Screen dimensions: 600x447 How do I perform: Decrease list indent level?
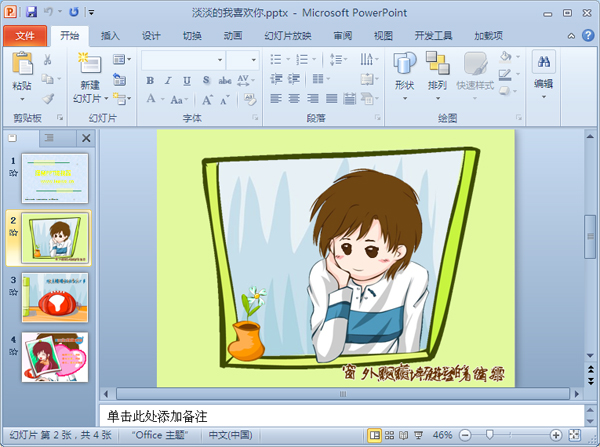pos(276,79)
